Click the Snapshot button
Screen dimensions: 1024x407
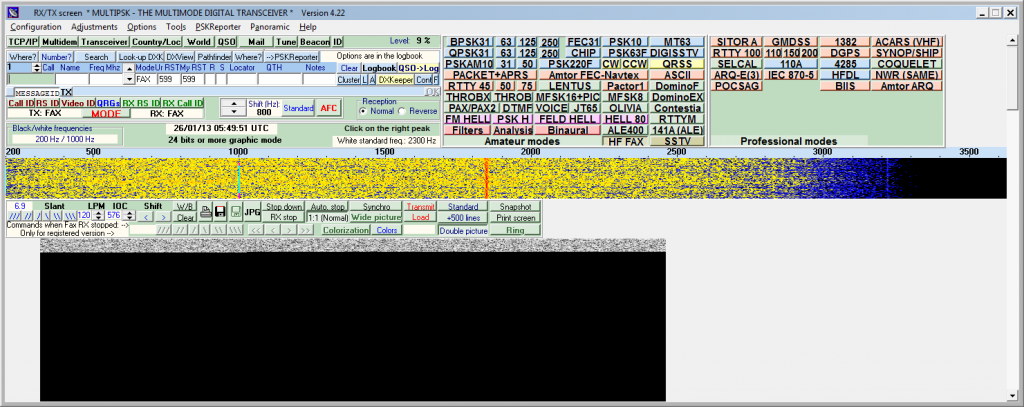[x=515, y=206]
